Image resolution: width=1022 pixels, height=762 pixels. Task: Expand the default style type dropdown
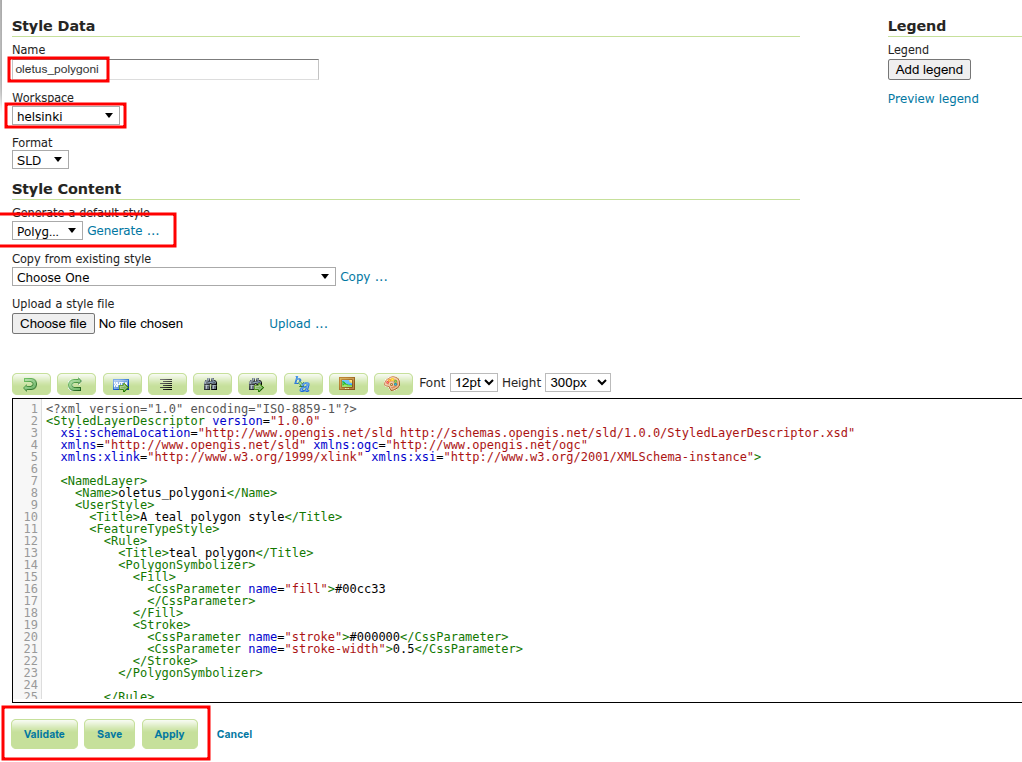[47, 231]
